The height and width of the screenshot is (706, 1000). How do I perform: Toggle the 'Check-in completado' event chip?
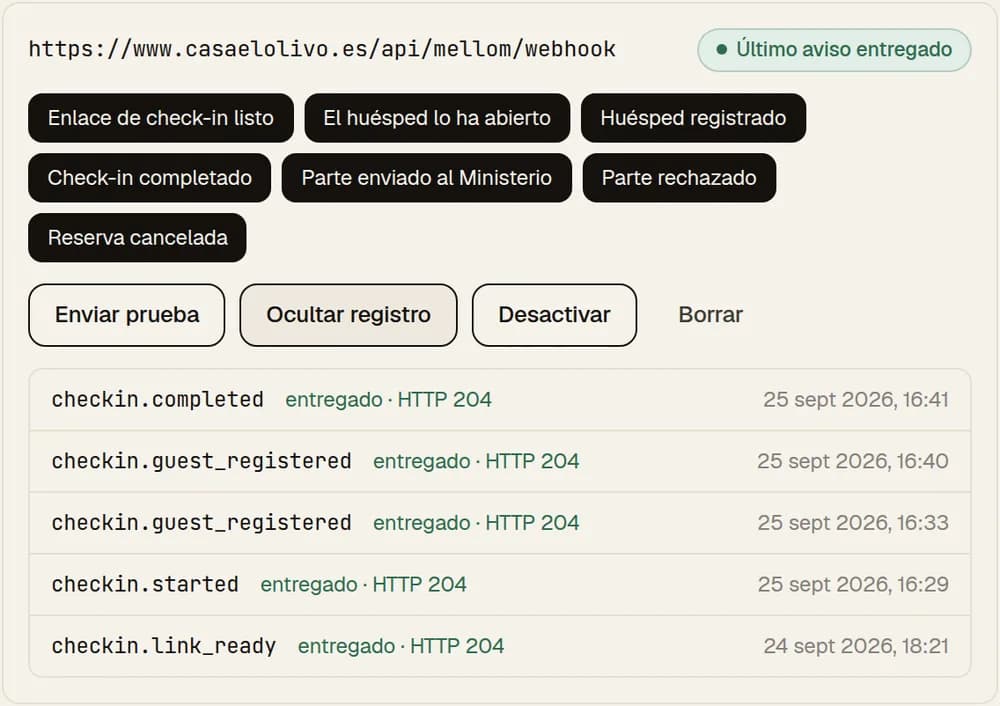pyautogui.click(x=149, y=178)
